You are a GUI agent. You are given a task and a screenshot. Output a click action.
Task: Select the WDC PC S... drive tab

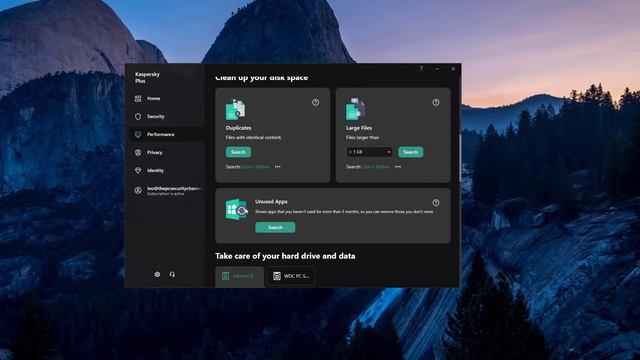click(x=291, y=276)
